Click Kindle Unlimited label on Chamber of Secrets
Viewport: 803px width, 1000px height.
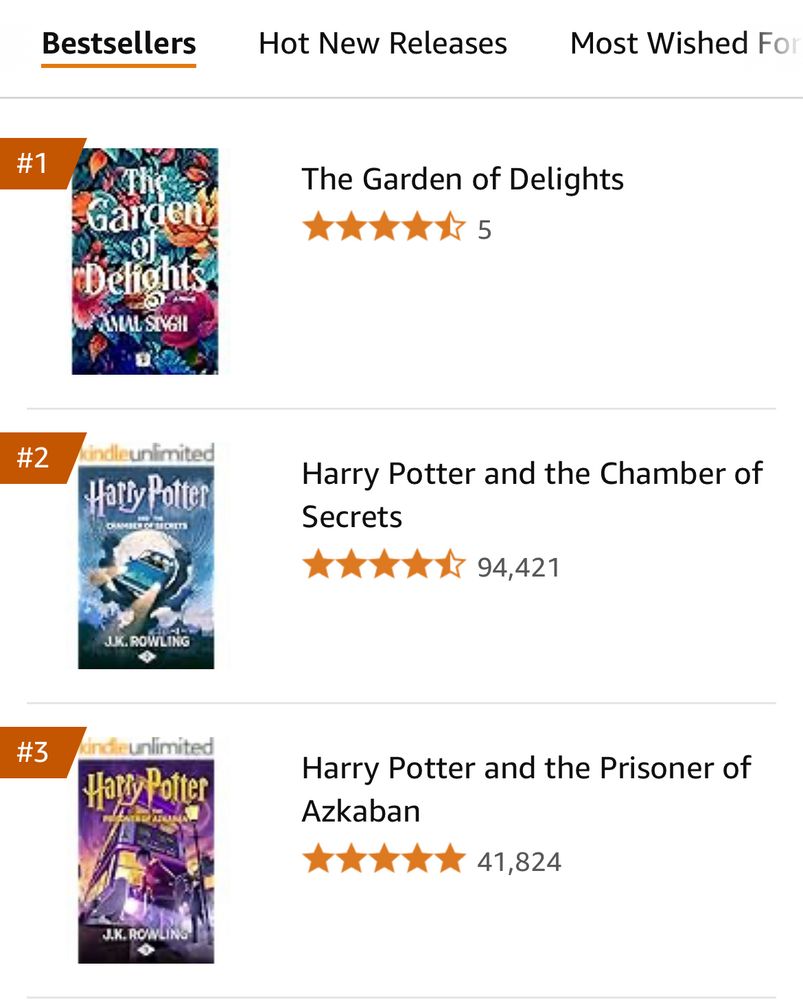tap(150, 453)
